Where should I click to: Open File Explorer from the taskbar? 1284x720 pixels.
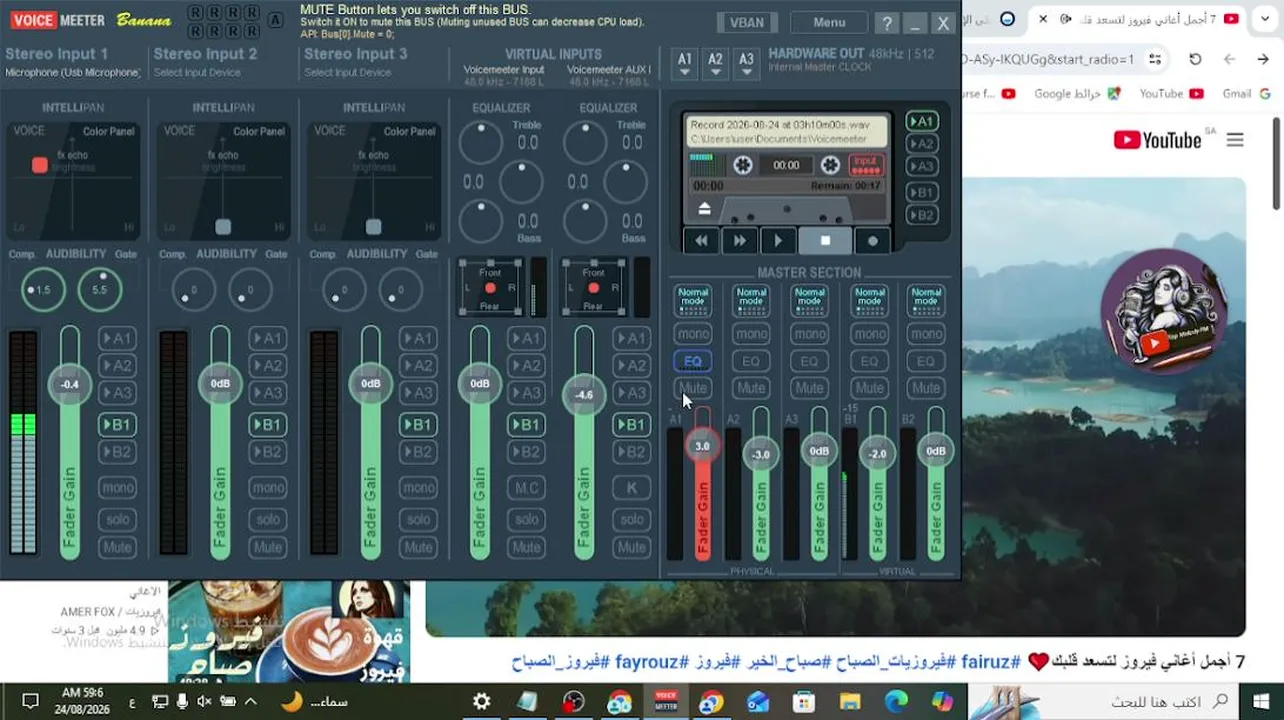[x=850, y=702]
